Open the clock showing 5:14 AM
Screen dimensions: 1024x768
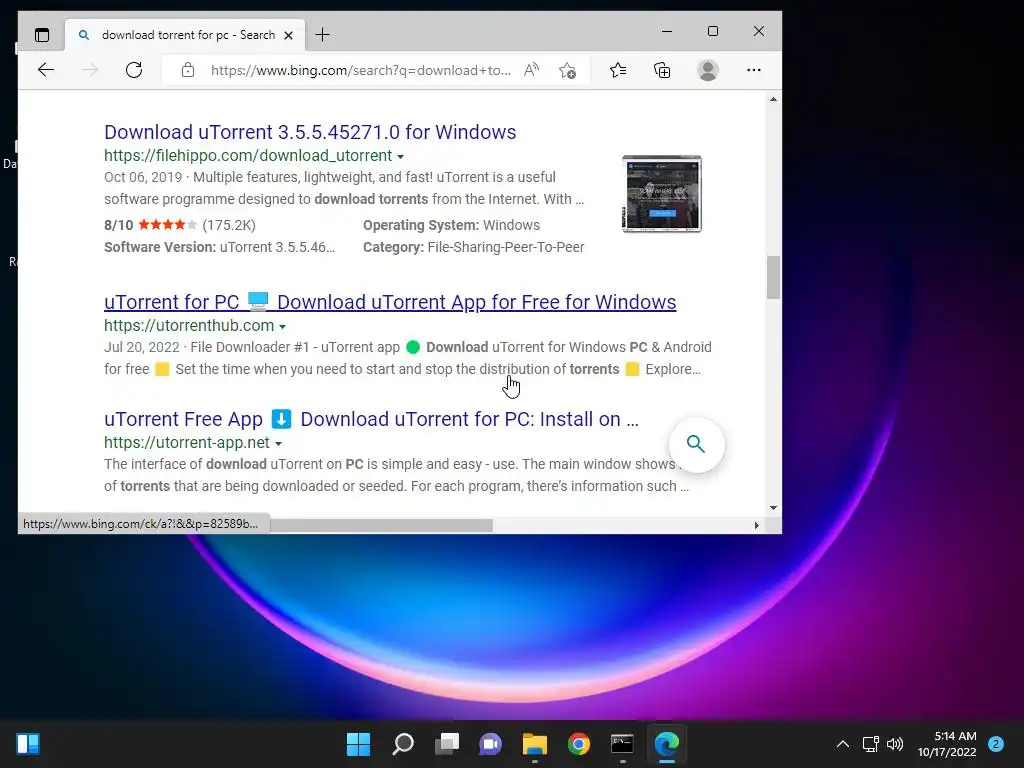(947, 744)
